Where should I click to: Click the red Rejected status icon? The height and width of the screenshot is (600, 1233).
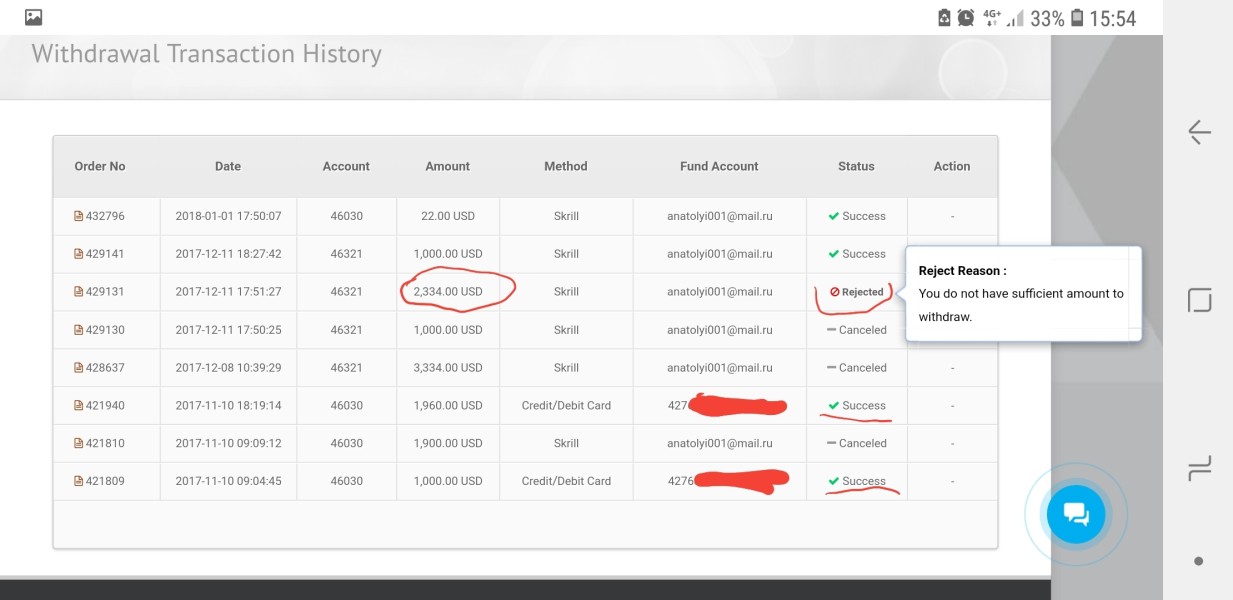pos(835,292)
